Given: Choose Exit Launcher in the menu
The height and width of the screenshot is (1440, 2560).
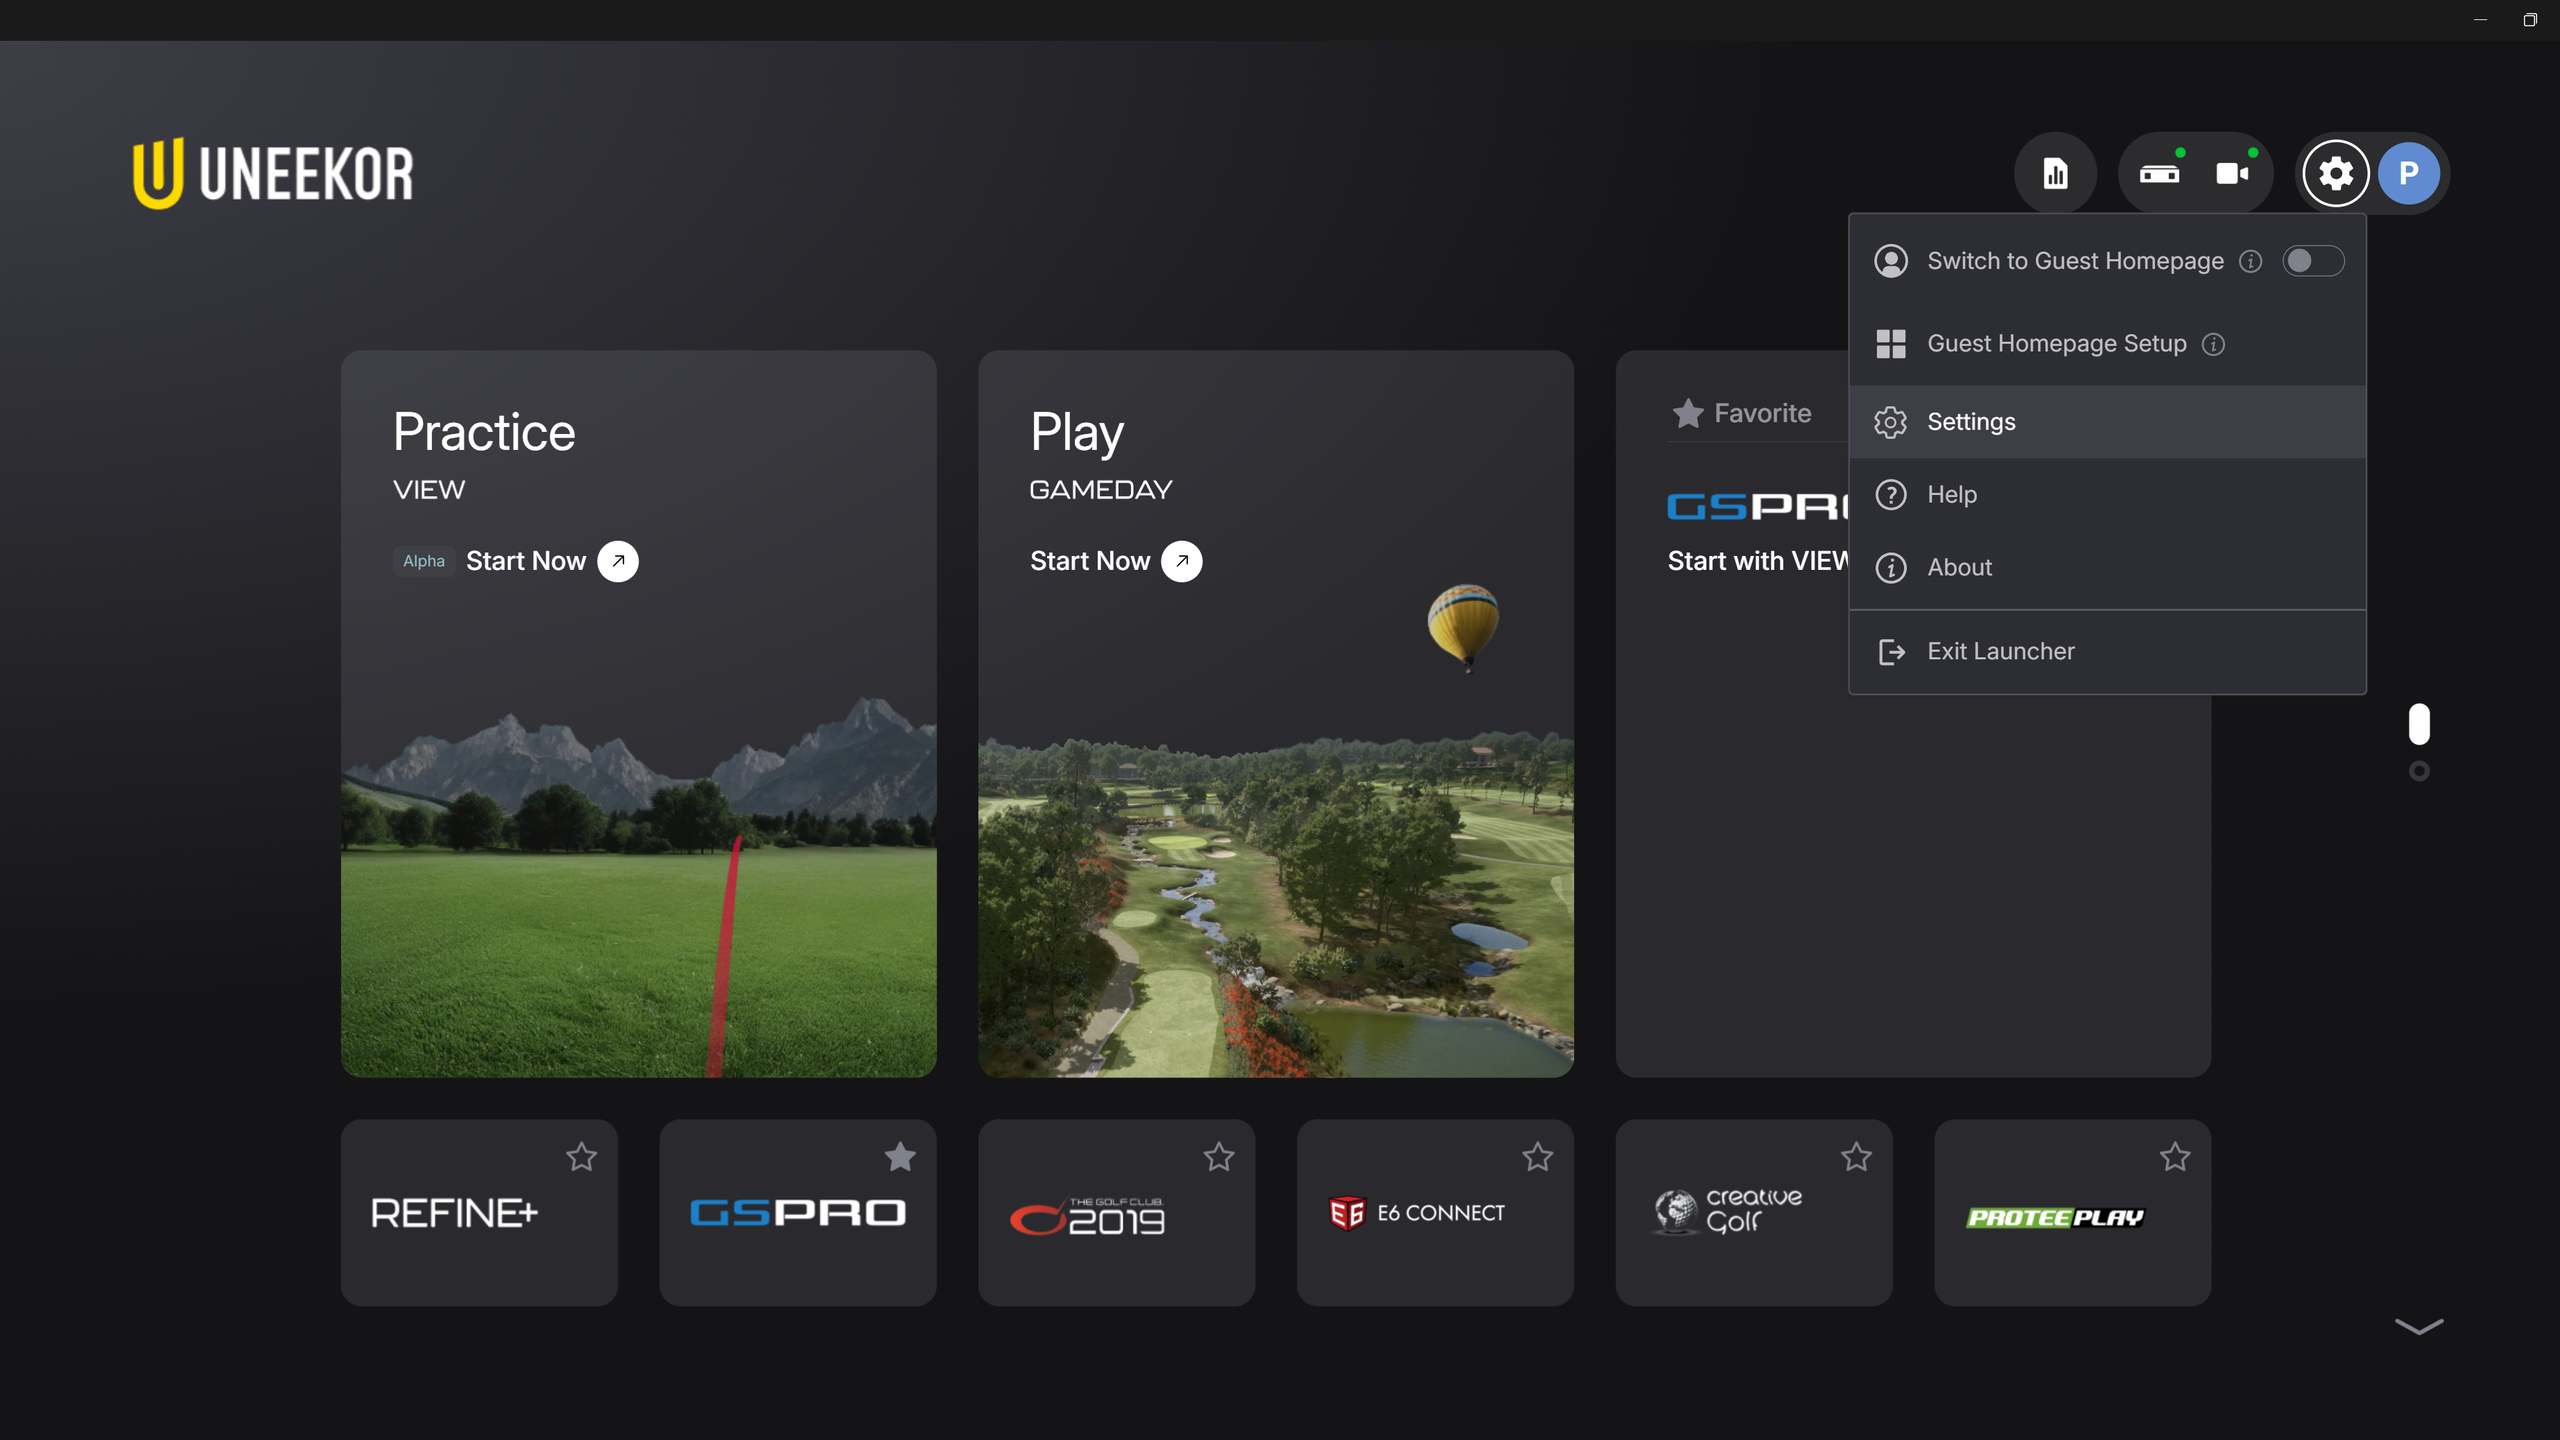Looking at the screenshot, I should point(2107,652).
